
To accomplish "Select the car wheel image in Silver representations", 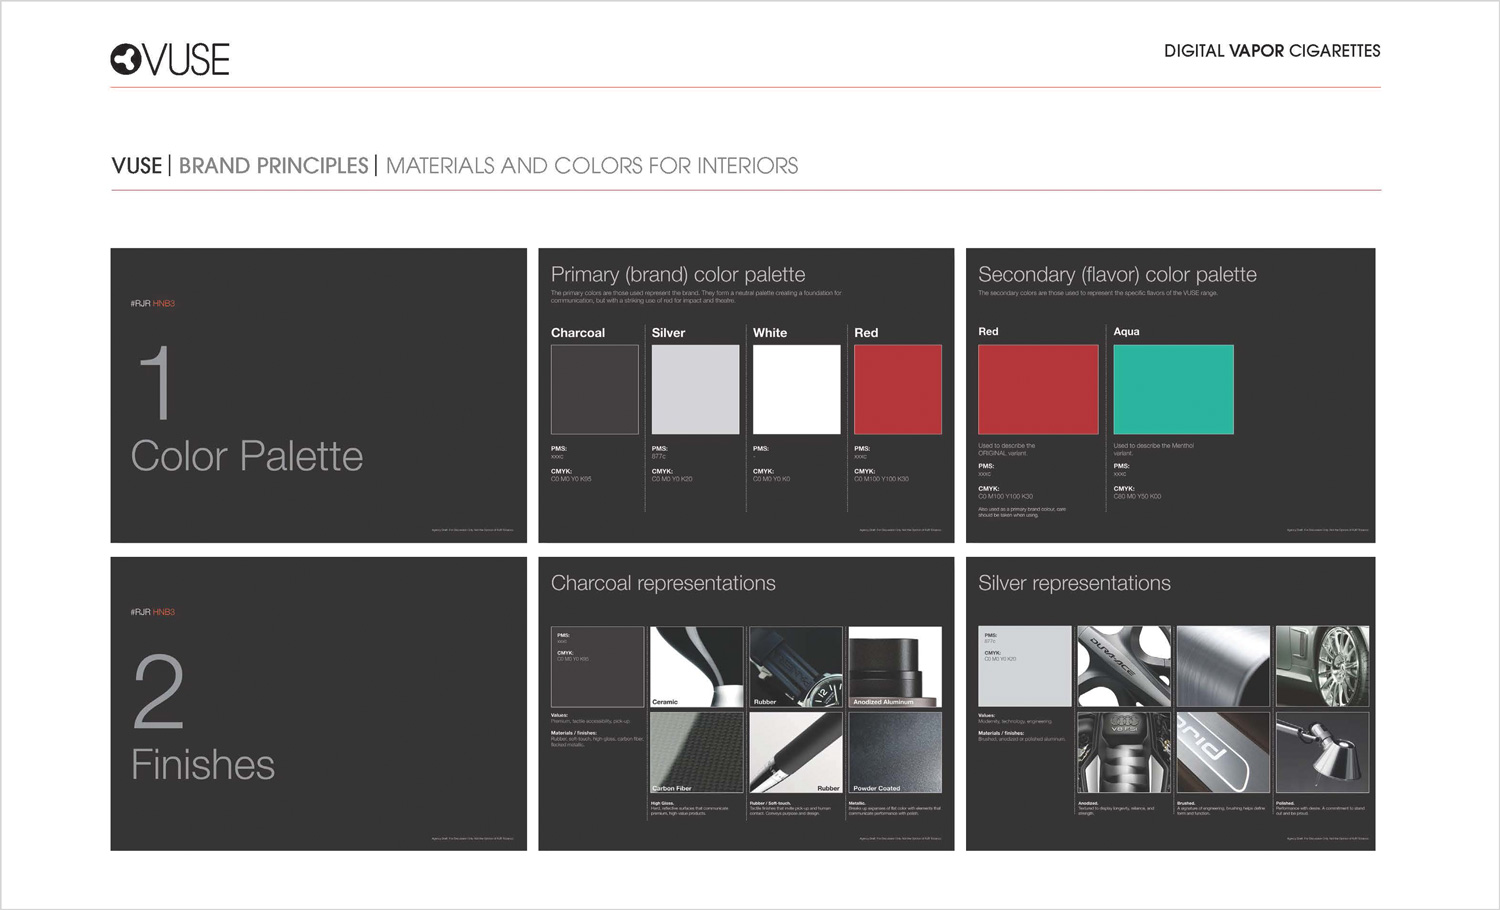I will (x=1322, y=666).
